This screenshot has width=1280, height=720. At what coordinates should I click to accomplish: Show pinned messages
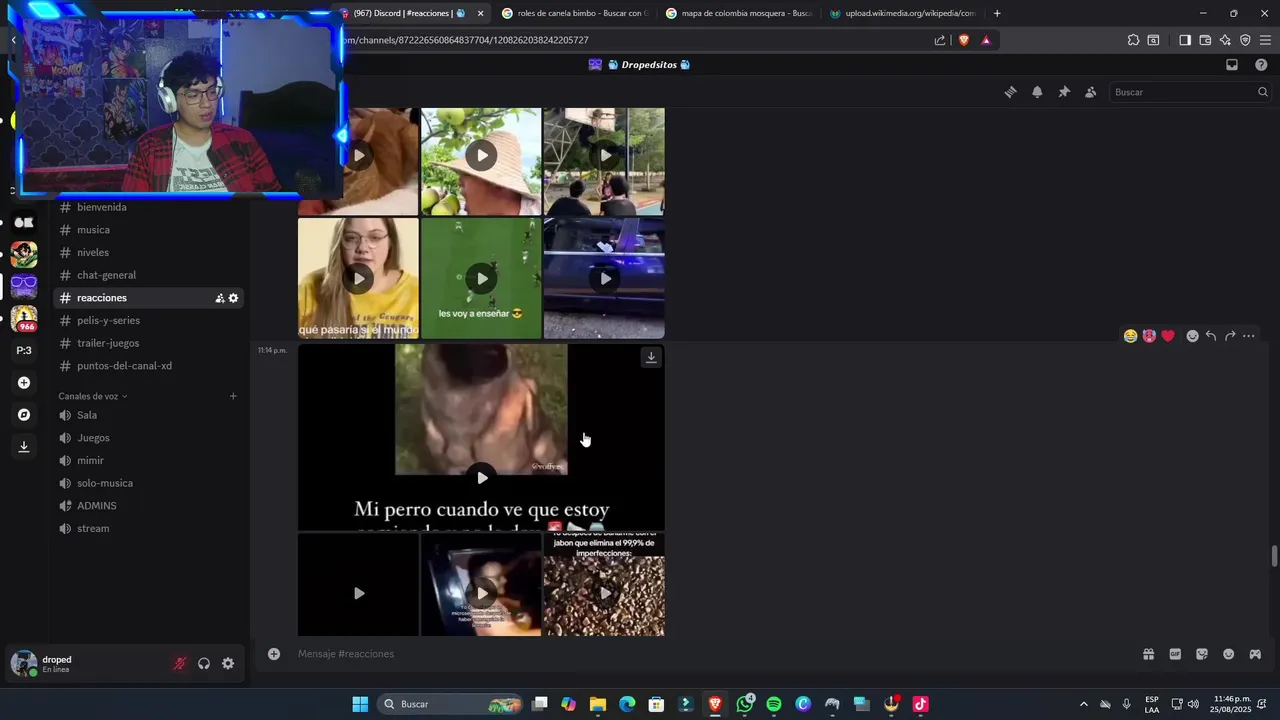coord(1064,92)
